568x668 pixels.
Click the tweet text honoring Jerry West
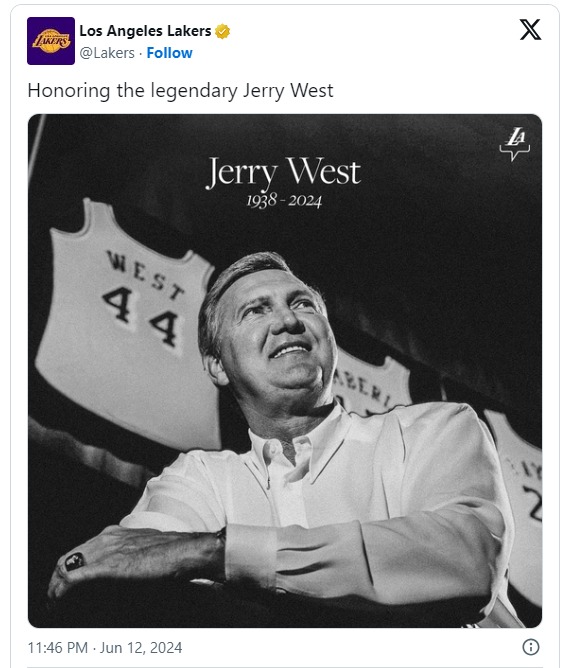(x=180, y=91)
